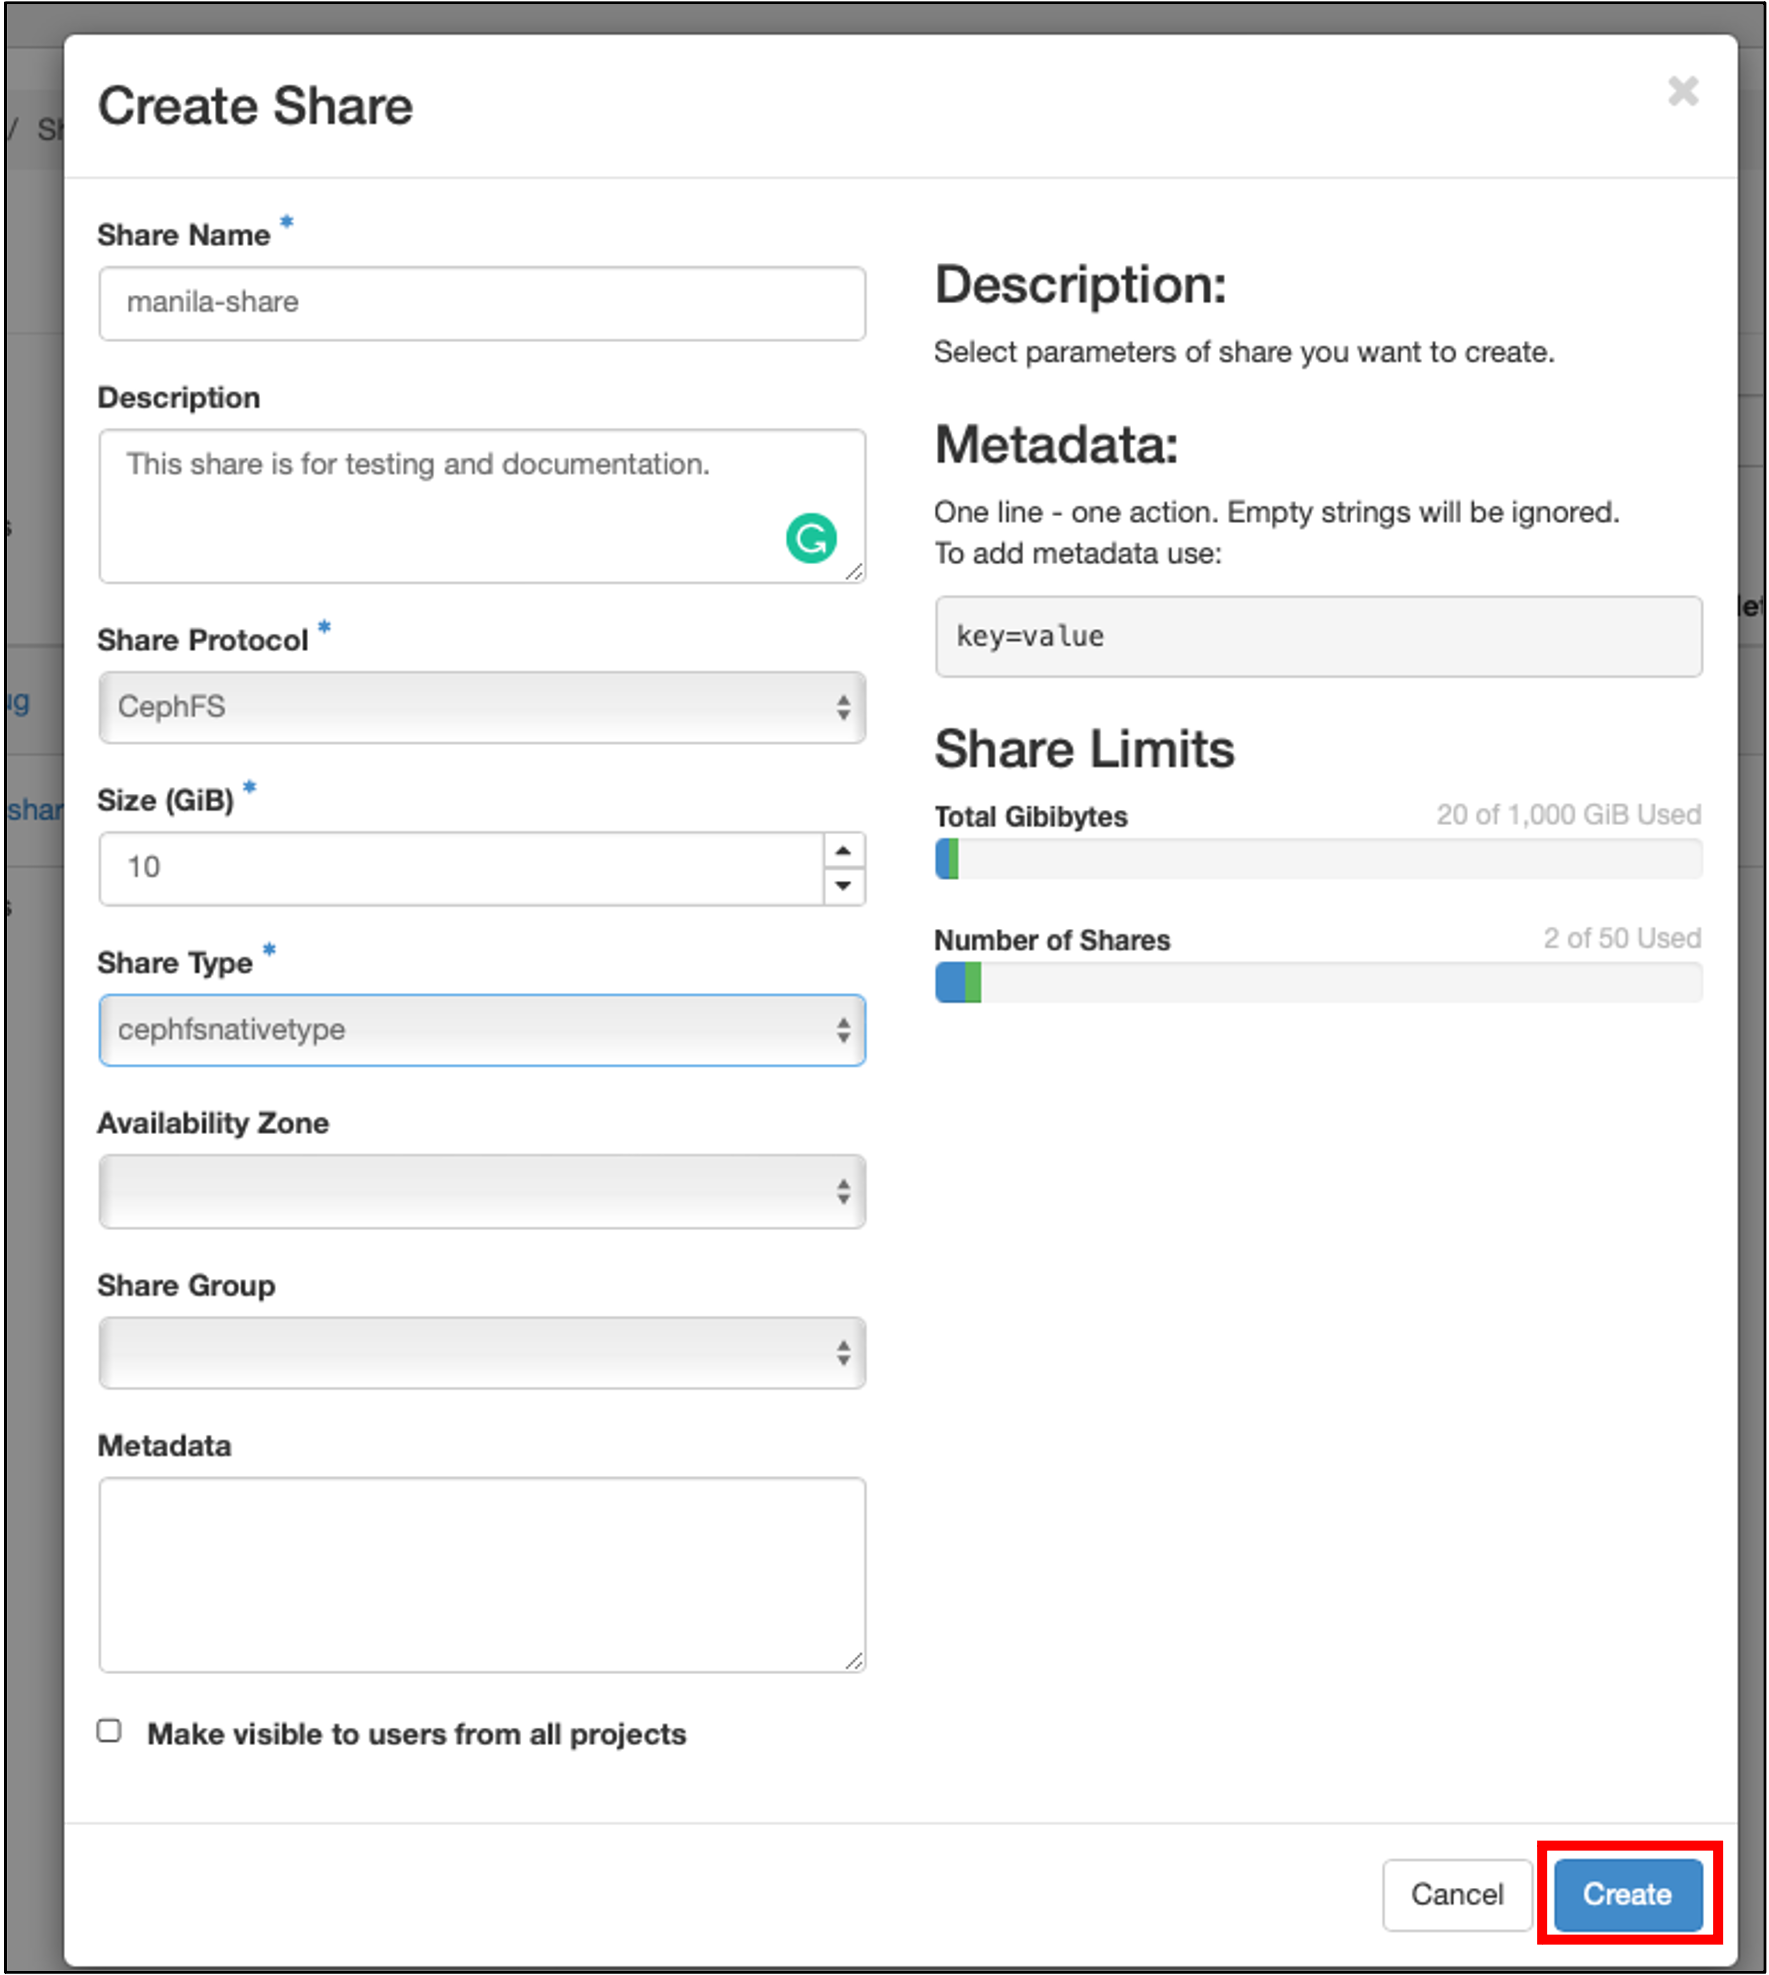Increase the Size (GiB) value
Image resolution: width=1769 pixels, height=1975 pixels.
[x=843, y=851]
